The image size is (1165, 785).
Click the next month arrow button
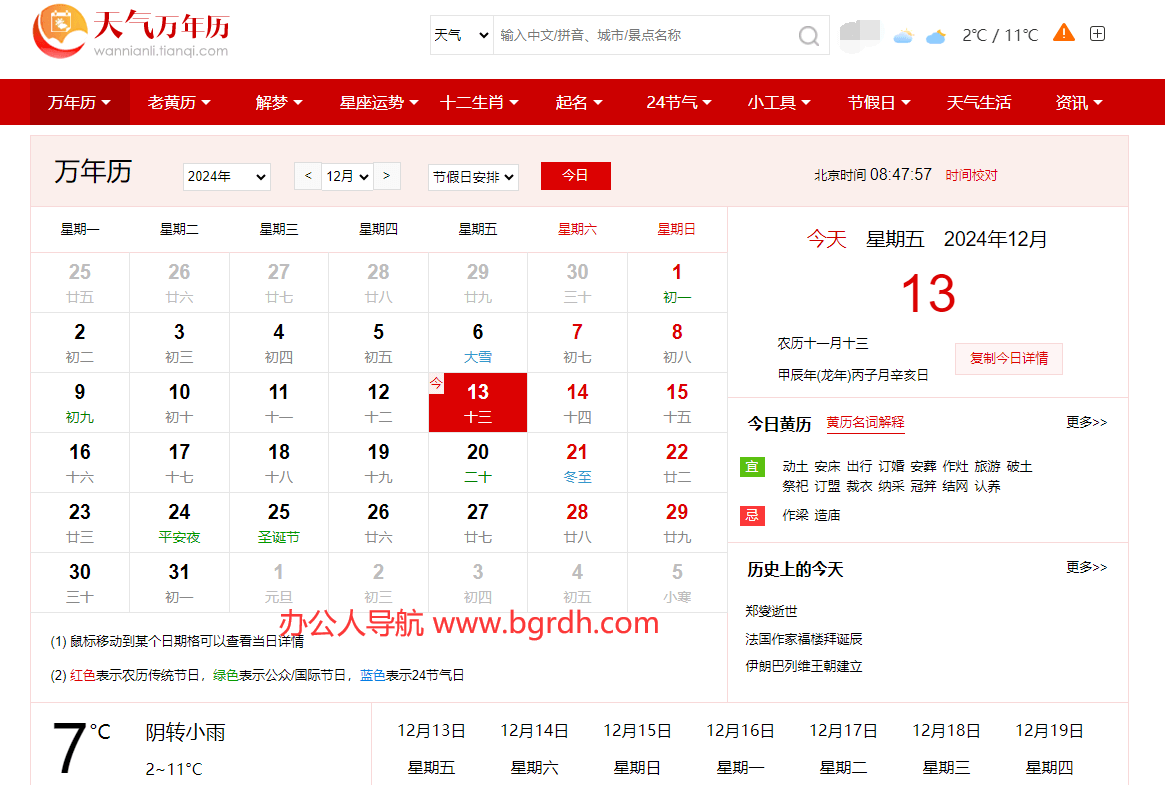(387, 176)
